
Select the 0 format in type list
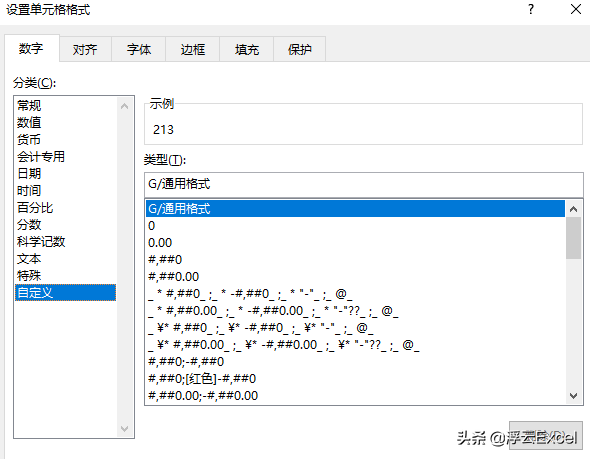355,226
